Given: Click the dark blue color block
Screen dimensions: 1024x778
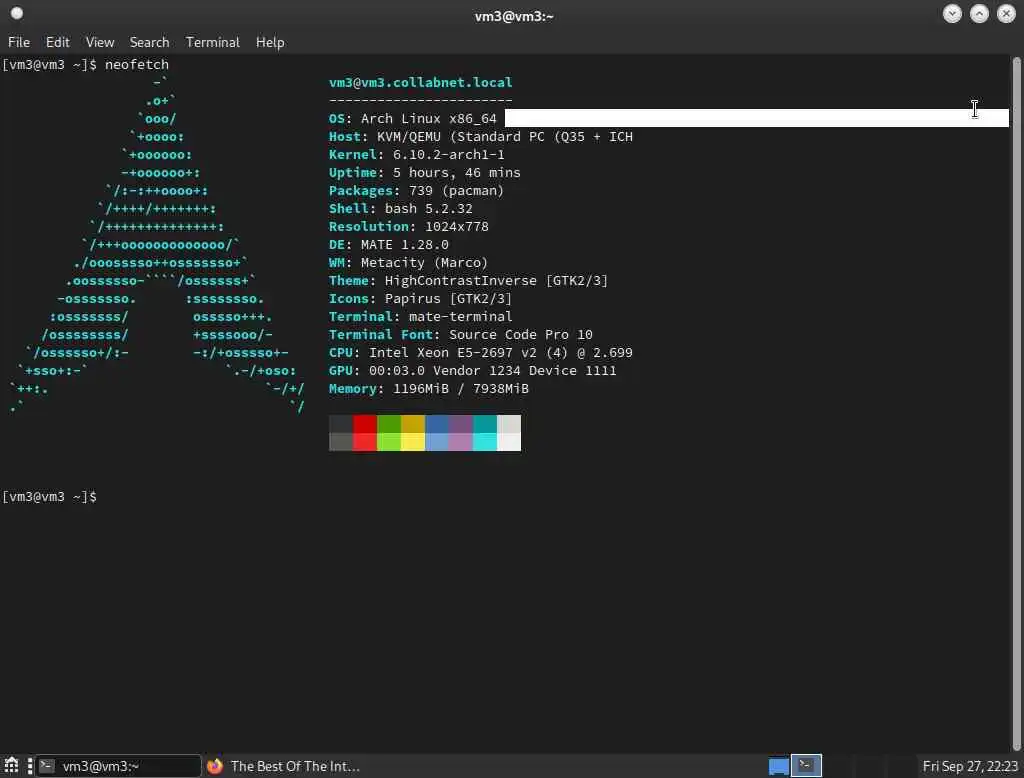Looking at the screenshot, I should (438, 424).
